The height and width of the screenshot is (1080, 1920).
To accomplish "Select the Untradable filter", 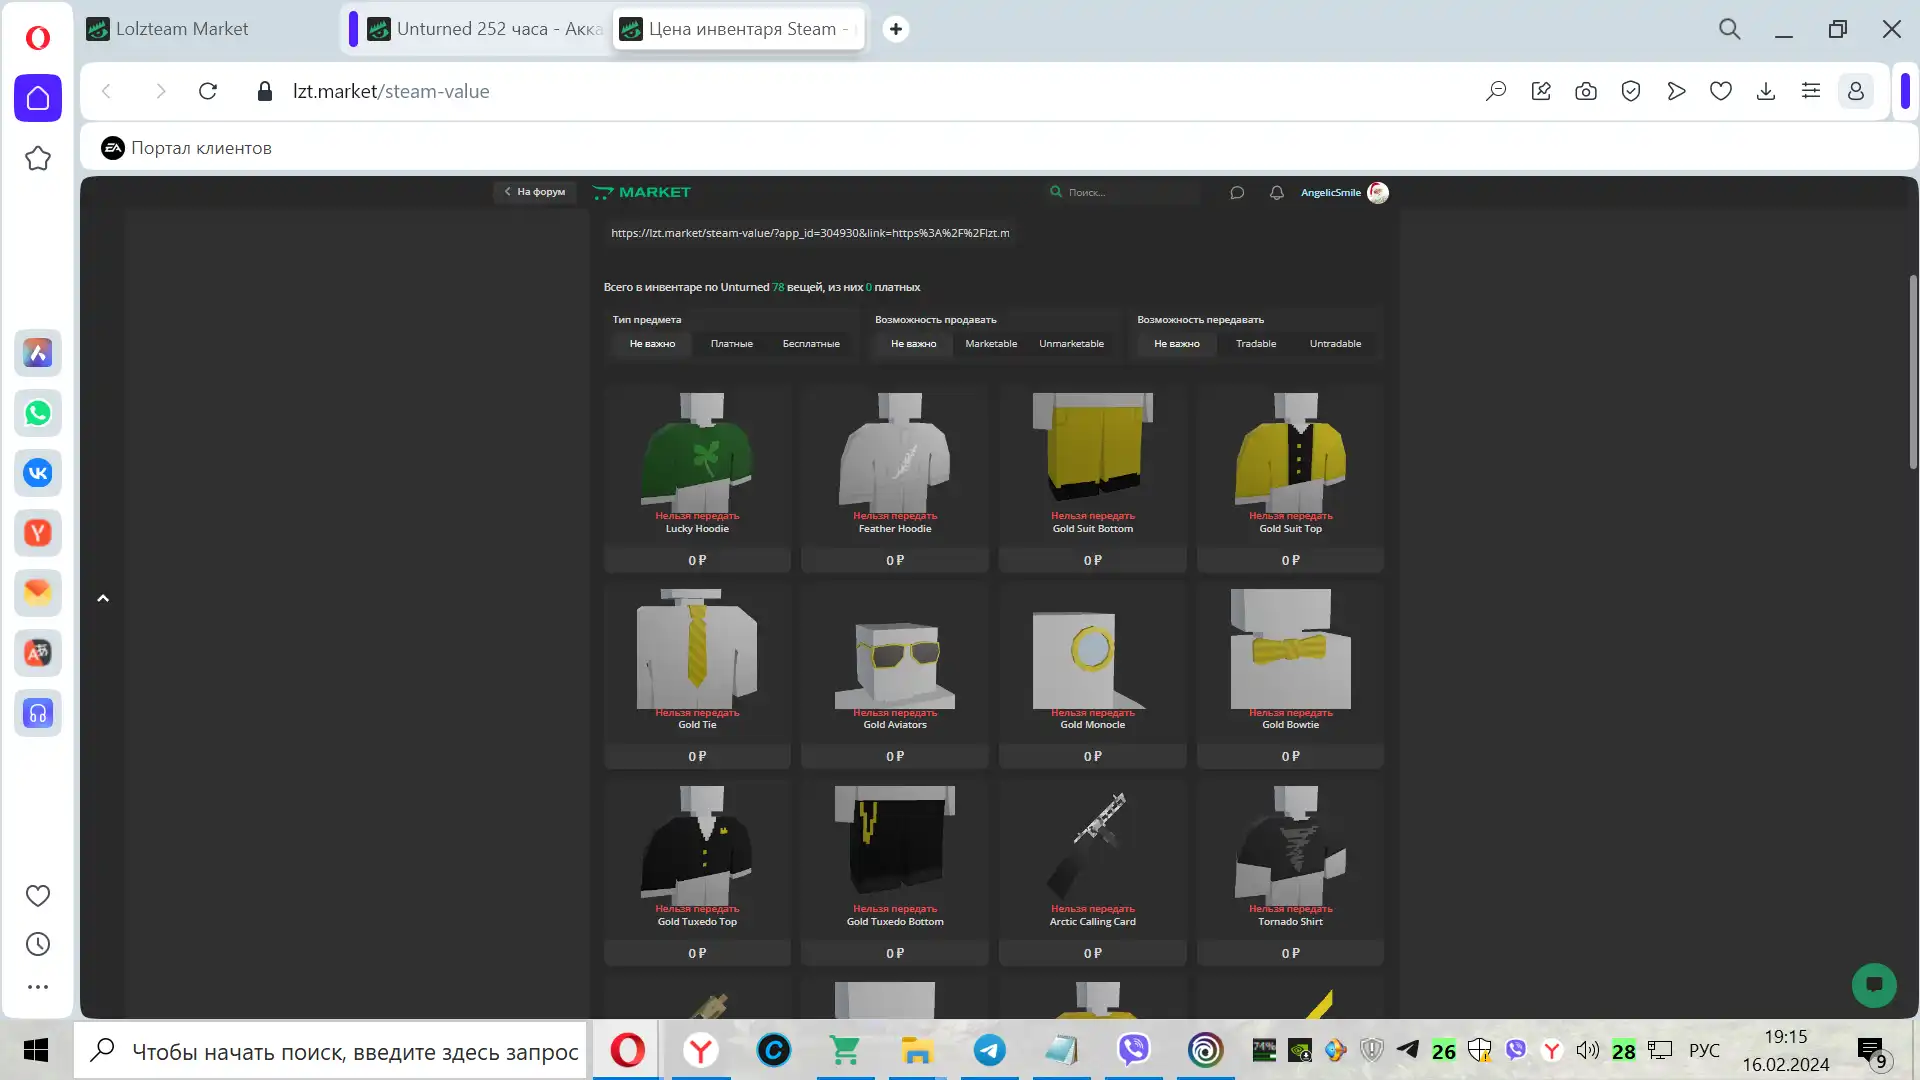I will (x=1335, y=343).
